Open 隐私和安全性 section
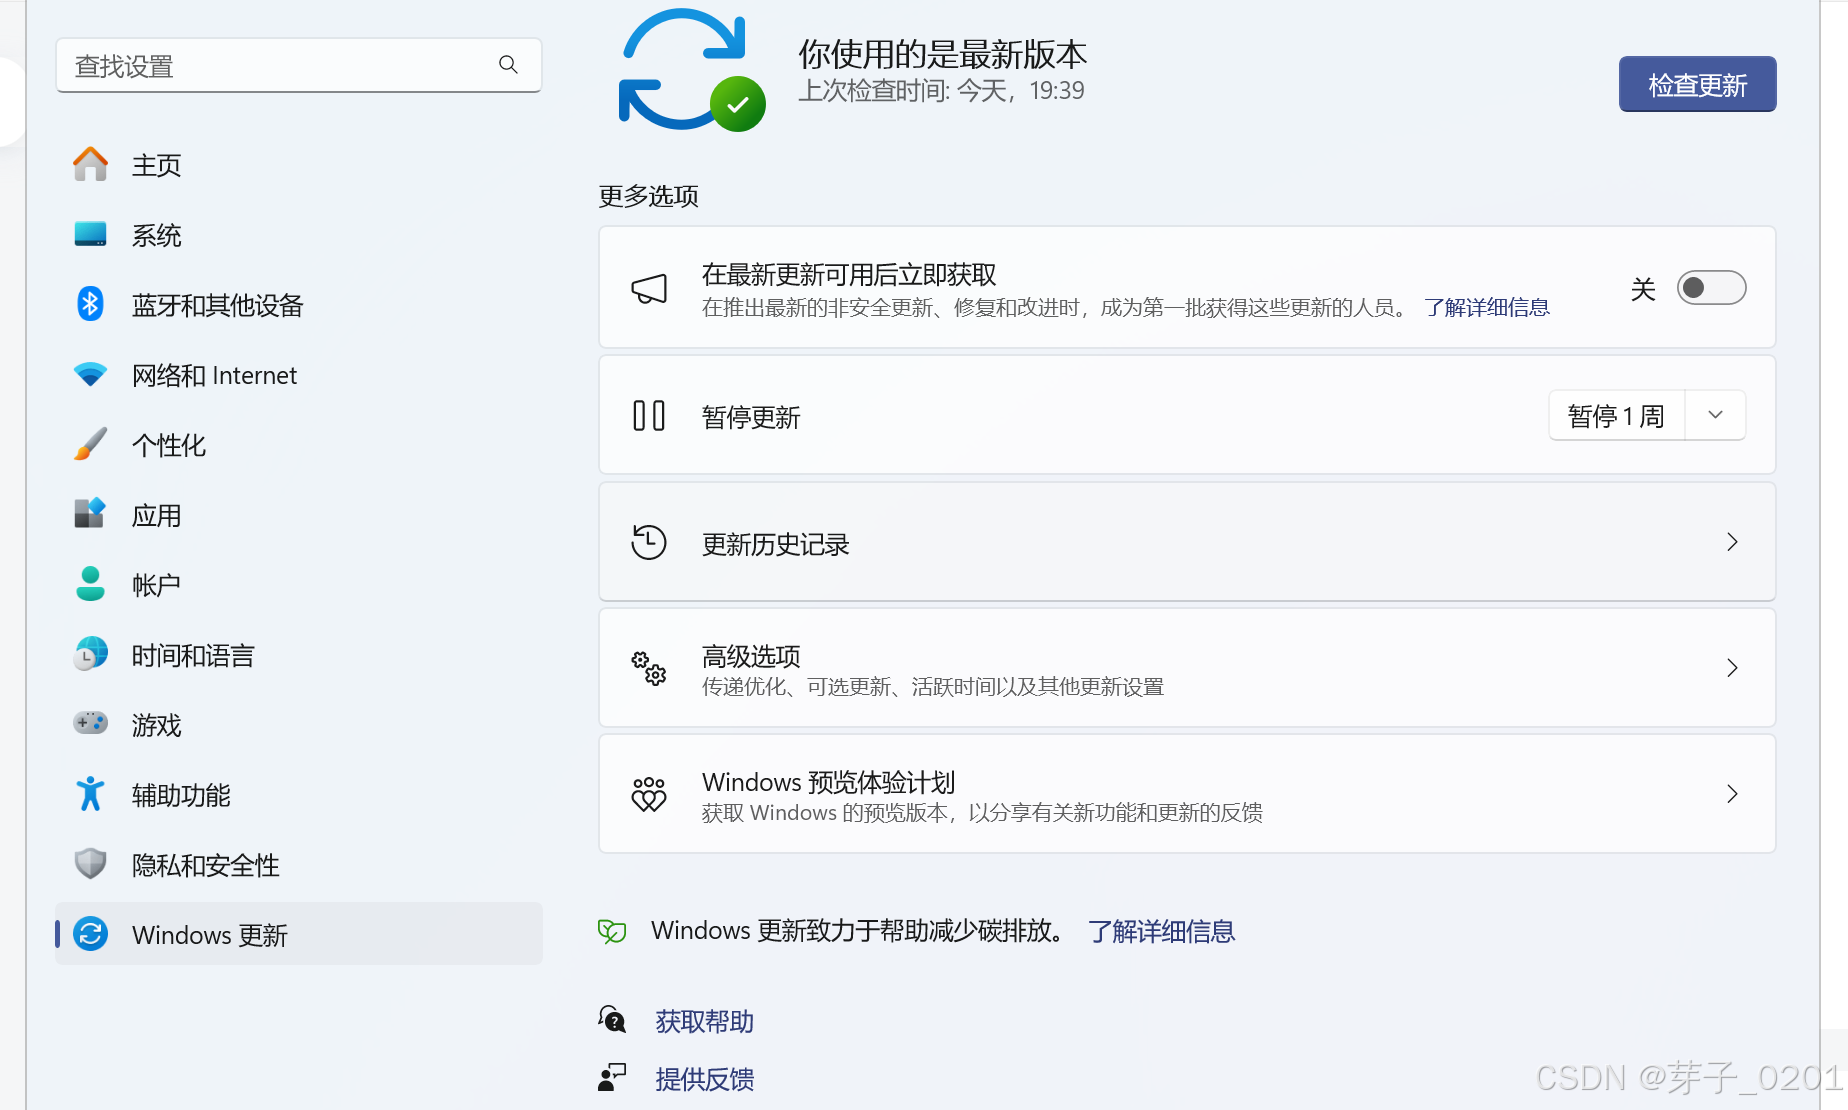Screen dimensions: 1848x1110 (299, 864)
